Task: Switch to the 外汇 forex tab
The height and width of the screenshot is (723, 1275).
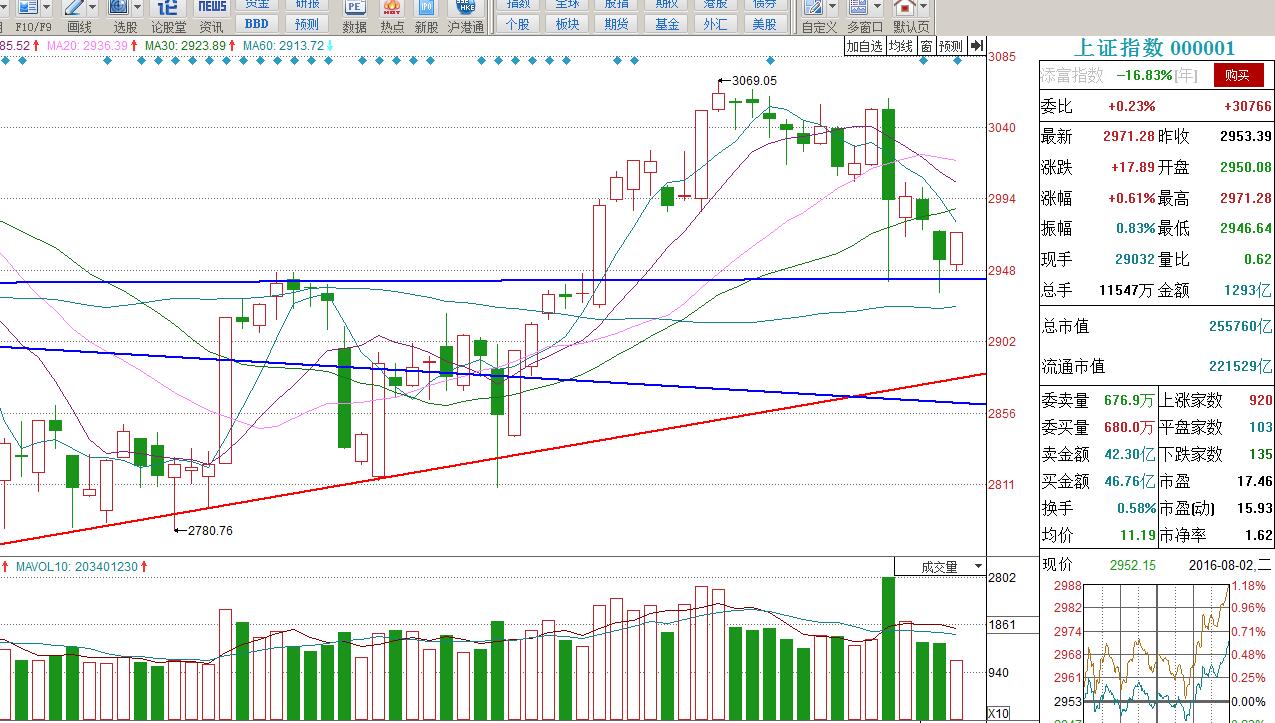Action: pyautogui.click(x=716, y=24)
